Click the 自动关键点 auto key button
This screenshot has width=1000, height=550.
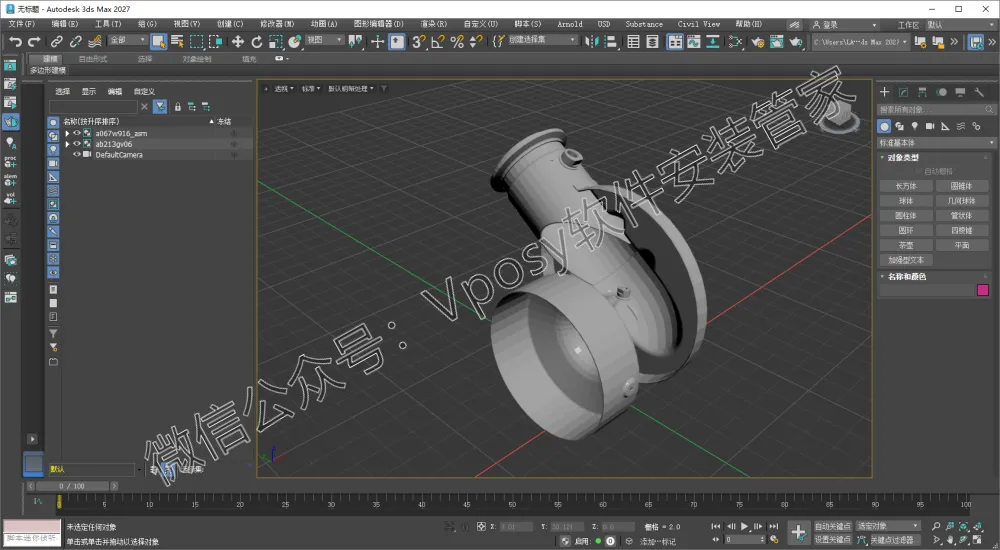tap(833, 526)
